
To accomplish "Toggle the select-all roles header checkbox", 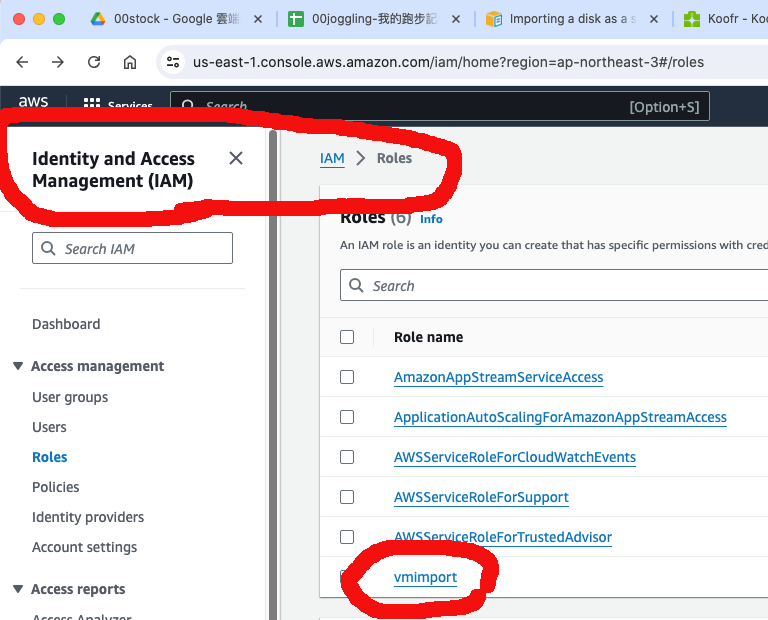I will point(347,337).
